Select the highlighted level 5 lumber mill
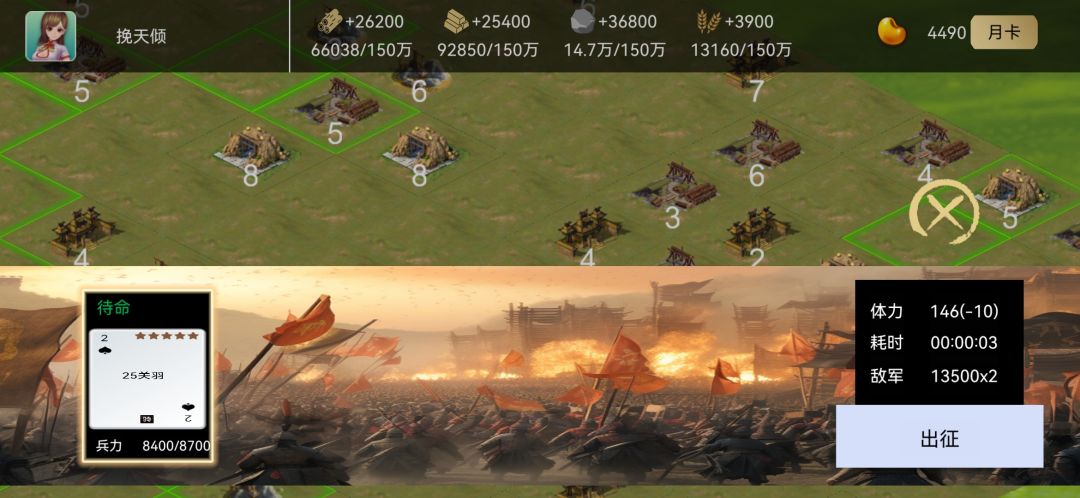This screenshot has height=498, width=1080. (337, 105)
